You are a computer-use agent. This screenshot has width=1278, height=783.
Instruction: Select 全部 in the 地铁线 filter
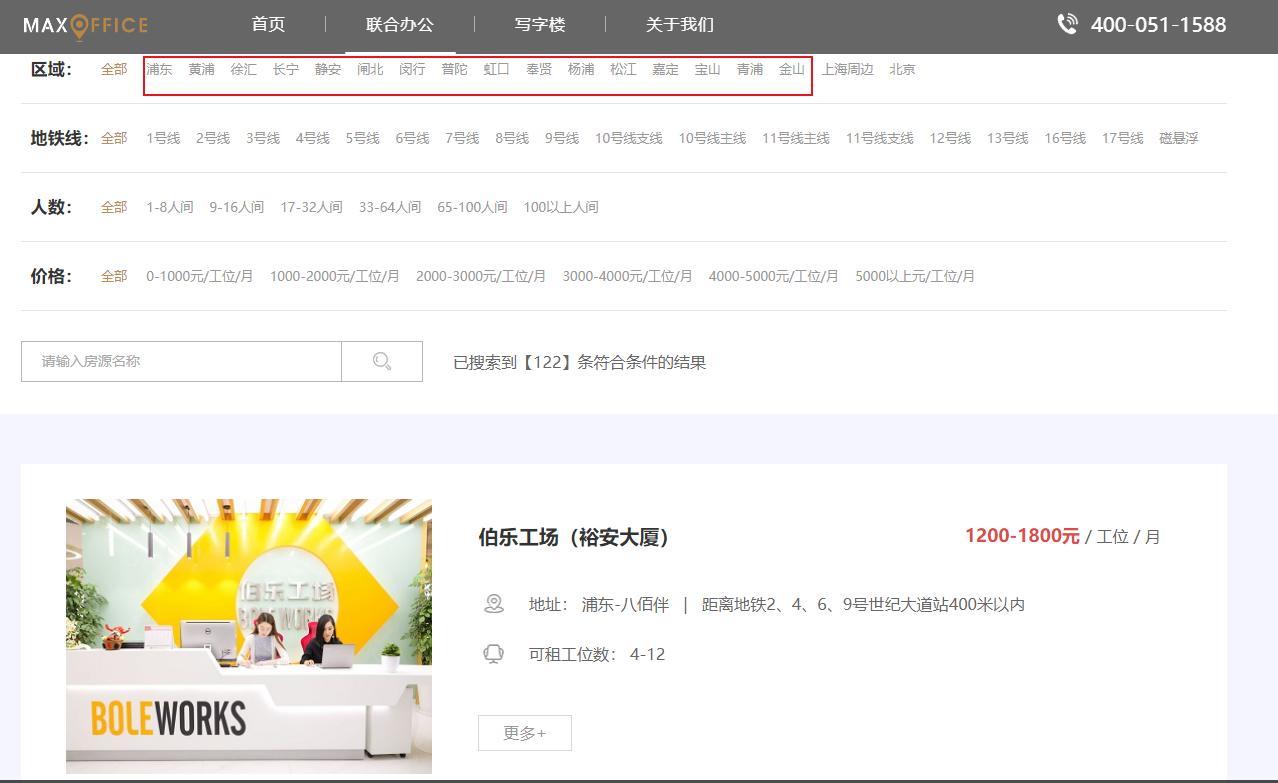tap(114, 138)
